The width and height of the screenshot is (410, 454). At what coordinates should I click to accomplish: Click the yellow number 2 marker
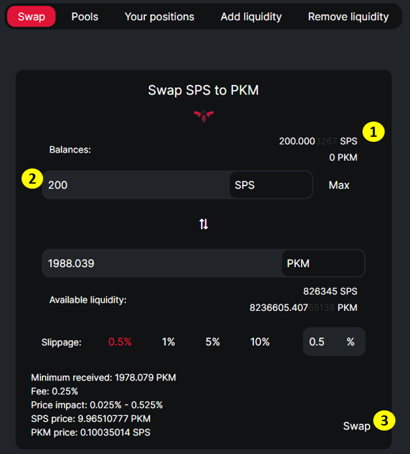32,179
